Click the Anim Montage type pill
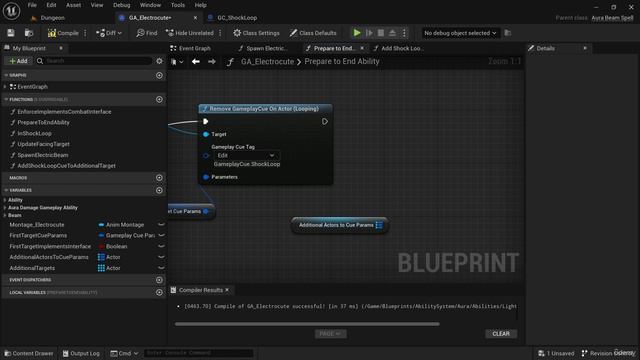The width and height of the screenshot is (640, 360). [122, 225]
